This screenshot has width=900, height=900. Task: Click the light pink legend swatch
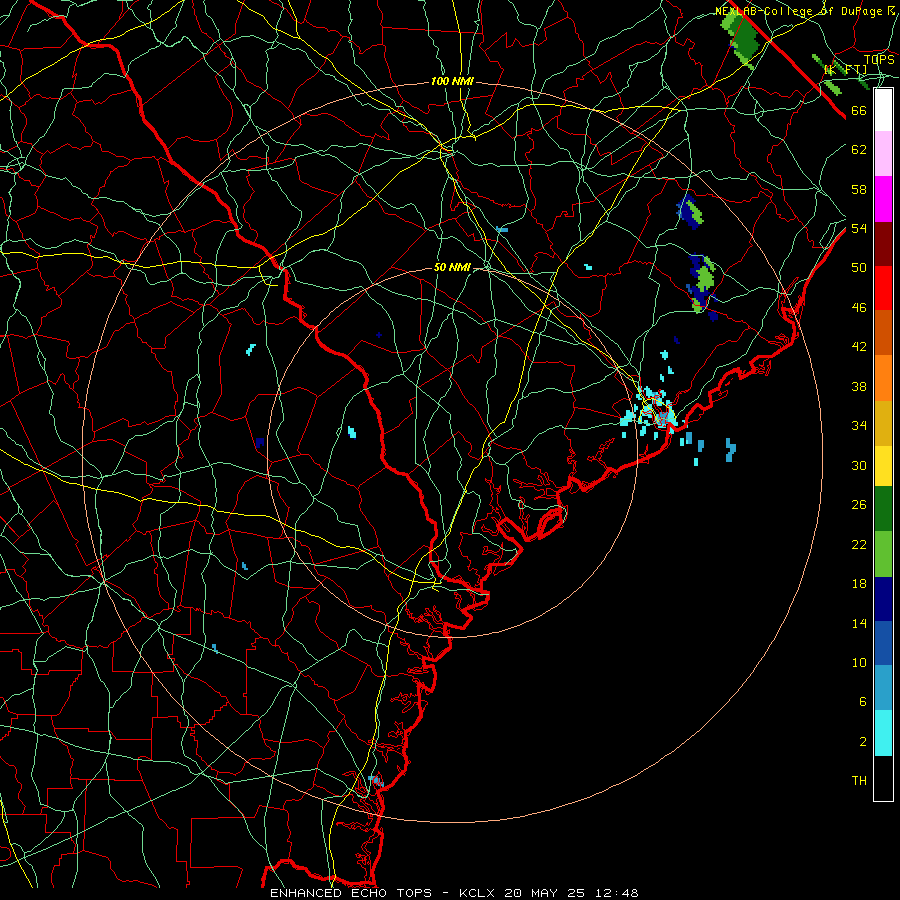[x=883, y=153]
